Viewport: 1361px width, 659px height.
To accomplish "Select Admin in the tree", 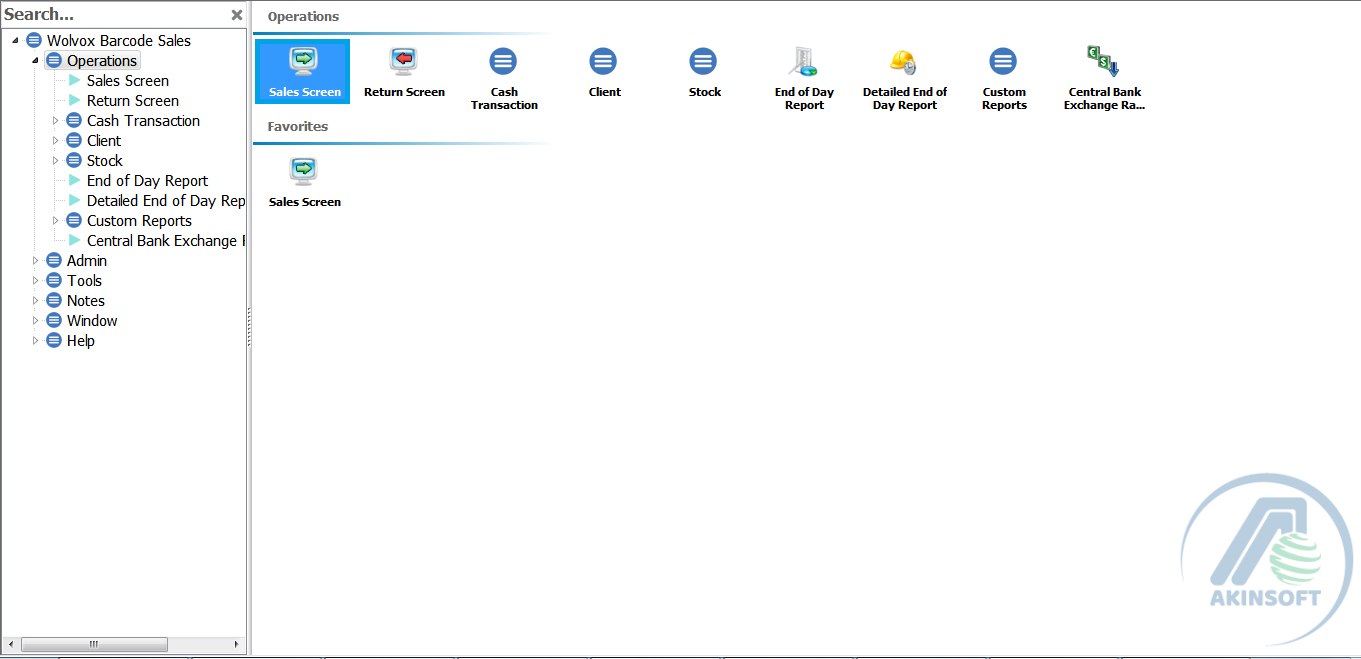I will click(87, 261).
